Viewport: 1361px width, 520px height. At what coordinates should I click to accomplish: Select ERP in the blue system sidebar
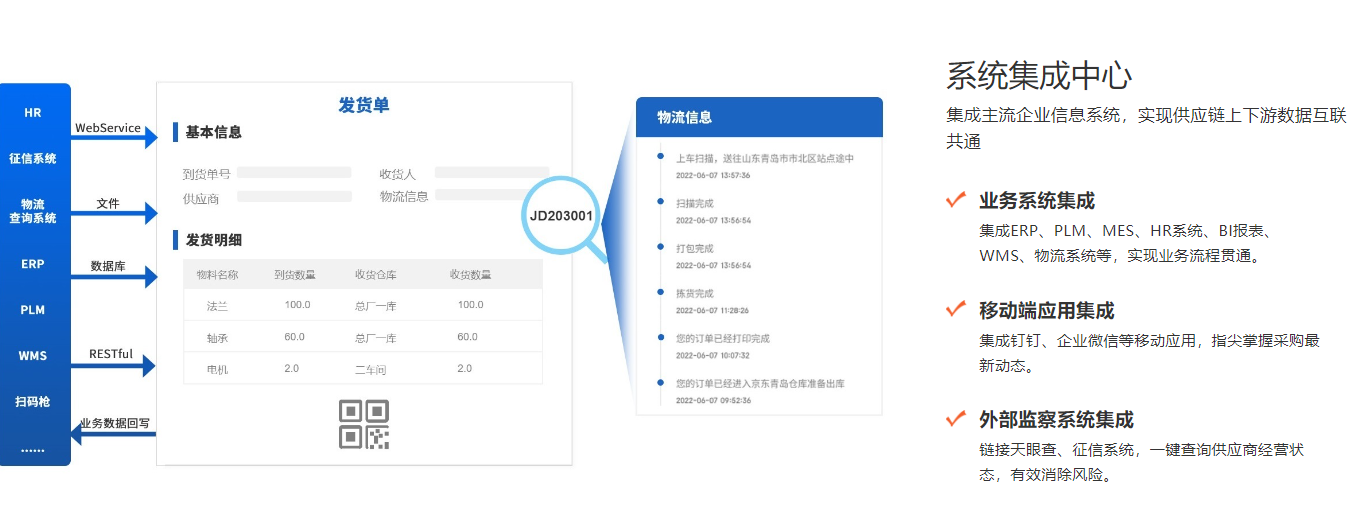[x=33, y=265]
